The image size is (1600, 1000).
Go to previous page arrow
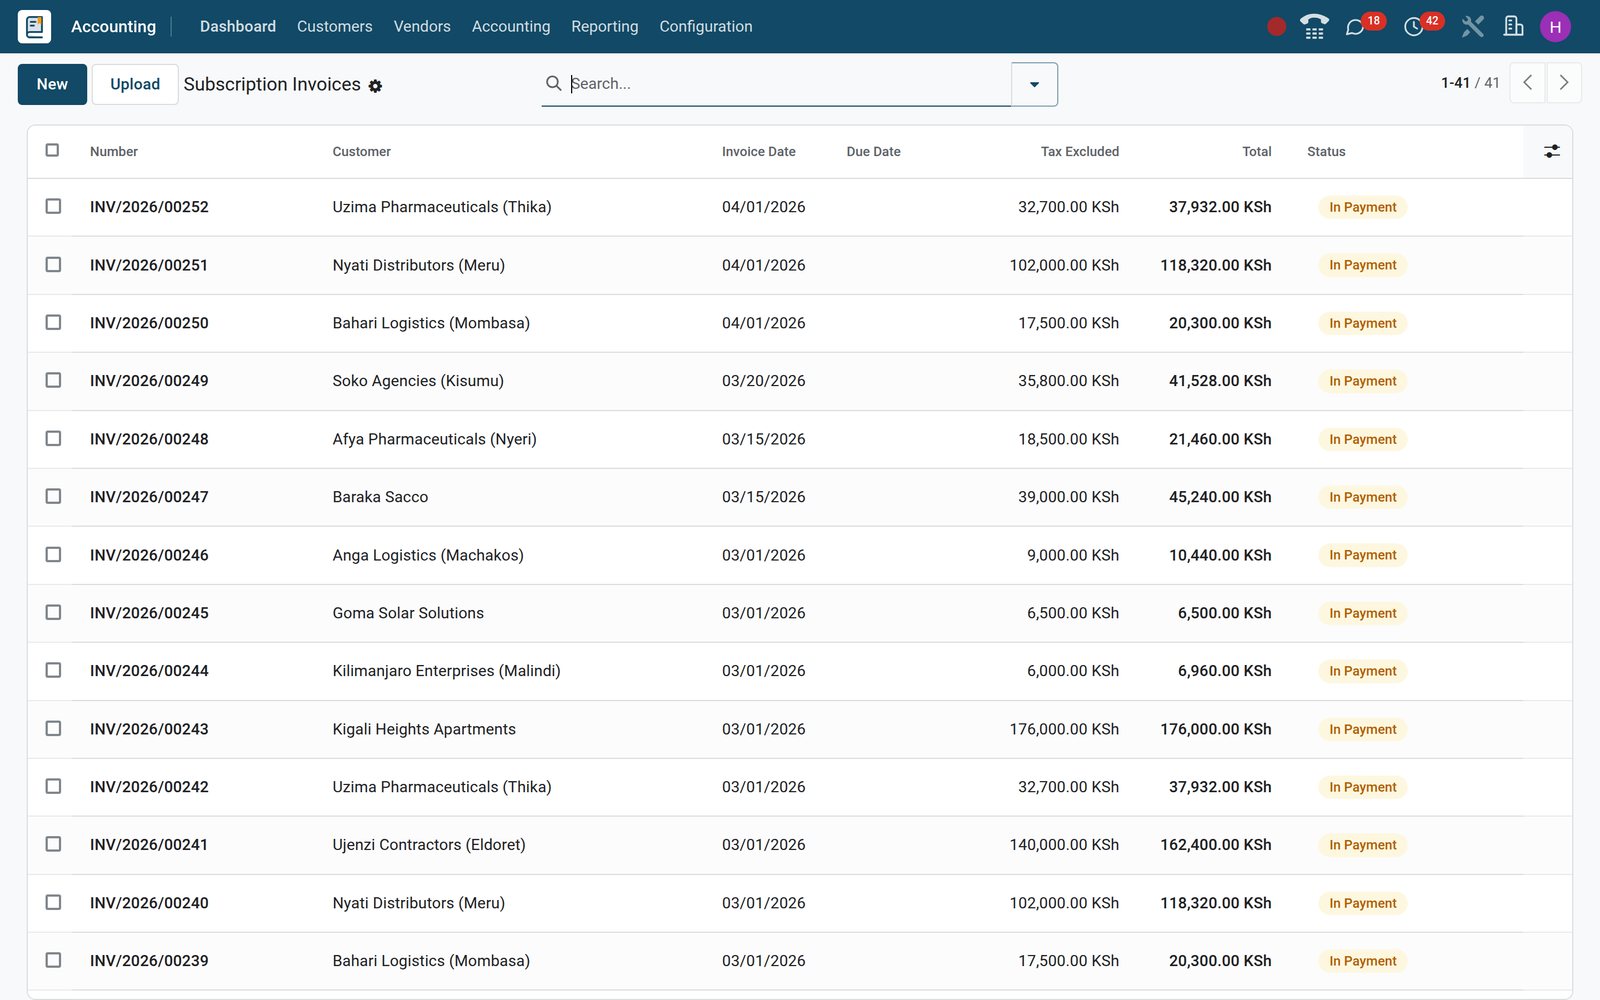coord(1527,83)
